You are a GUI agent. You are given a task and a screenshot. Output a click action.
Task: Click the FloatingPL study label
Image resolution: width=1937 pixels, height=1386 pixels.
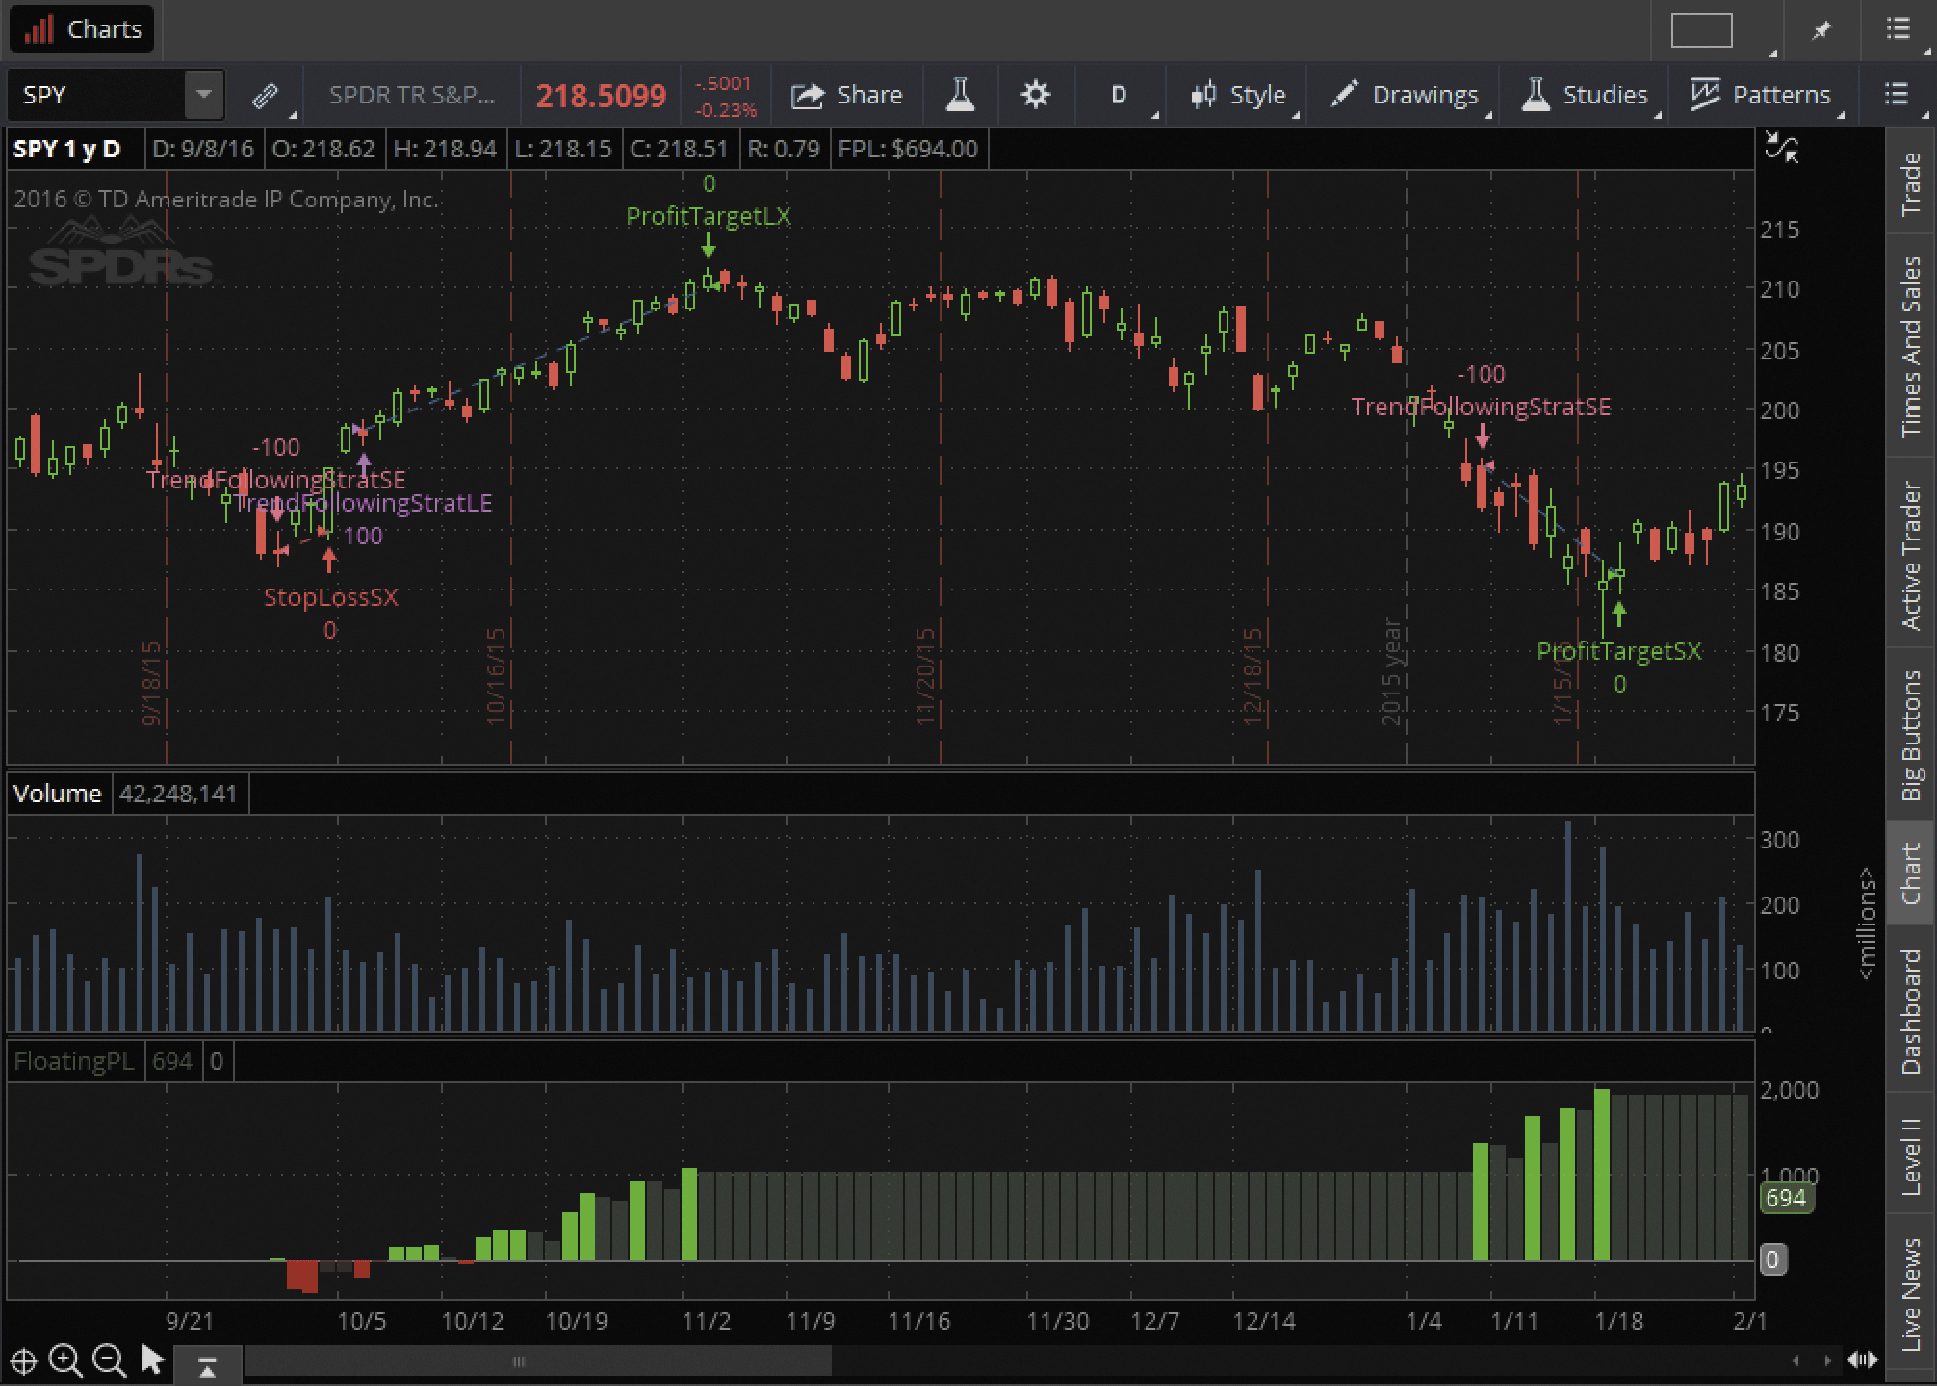(x=74, y=1061)
